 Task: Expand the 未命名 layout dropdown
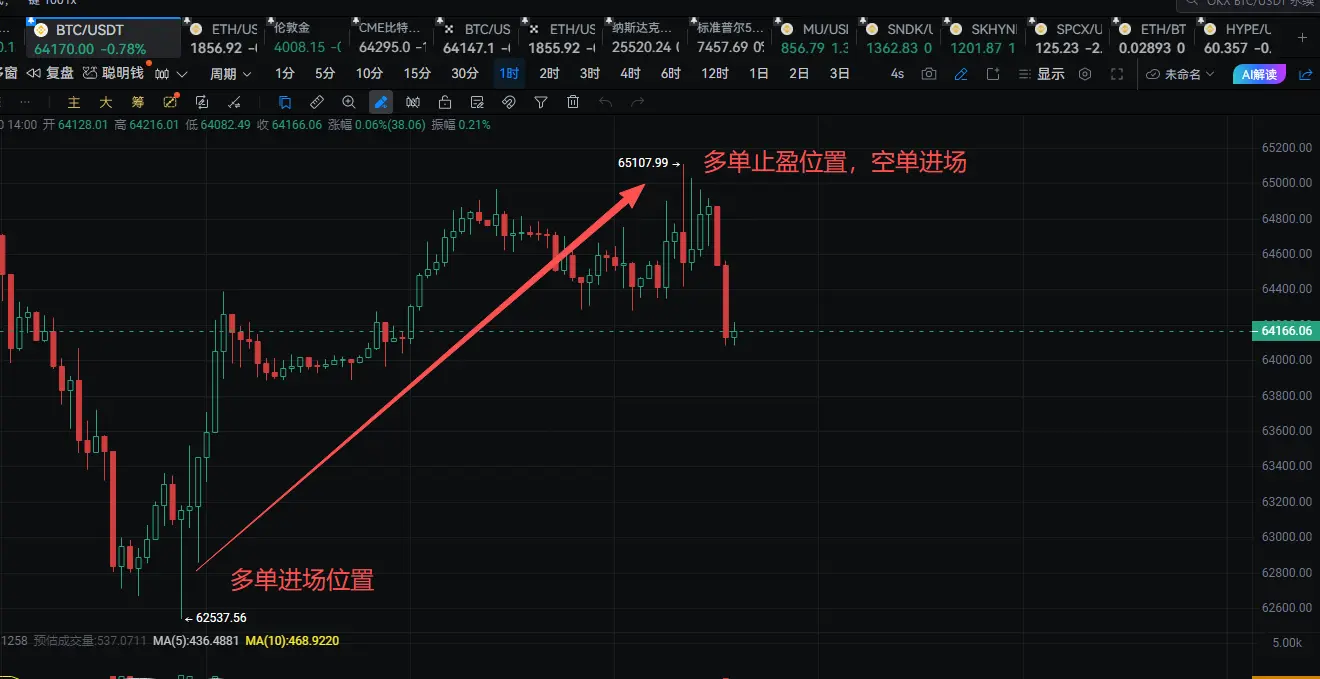pos(1181,74)
